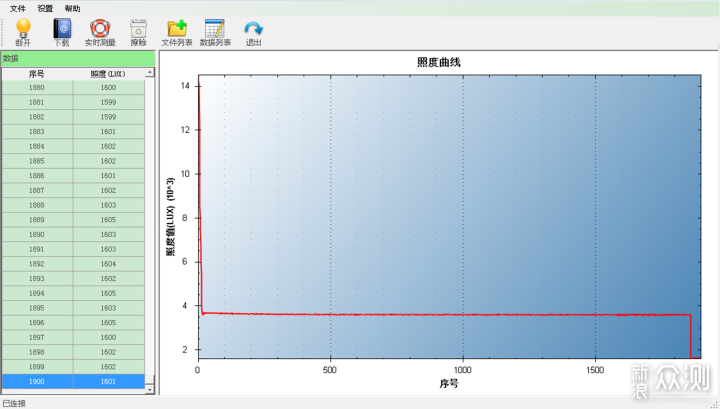720x409 pixels.
Task: Click highlighted lux value 1601 in row 1900
Action: 108,381
